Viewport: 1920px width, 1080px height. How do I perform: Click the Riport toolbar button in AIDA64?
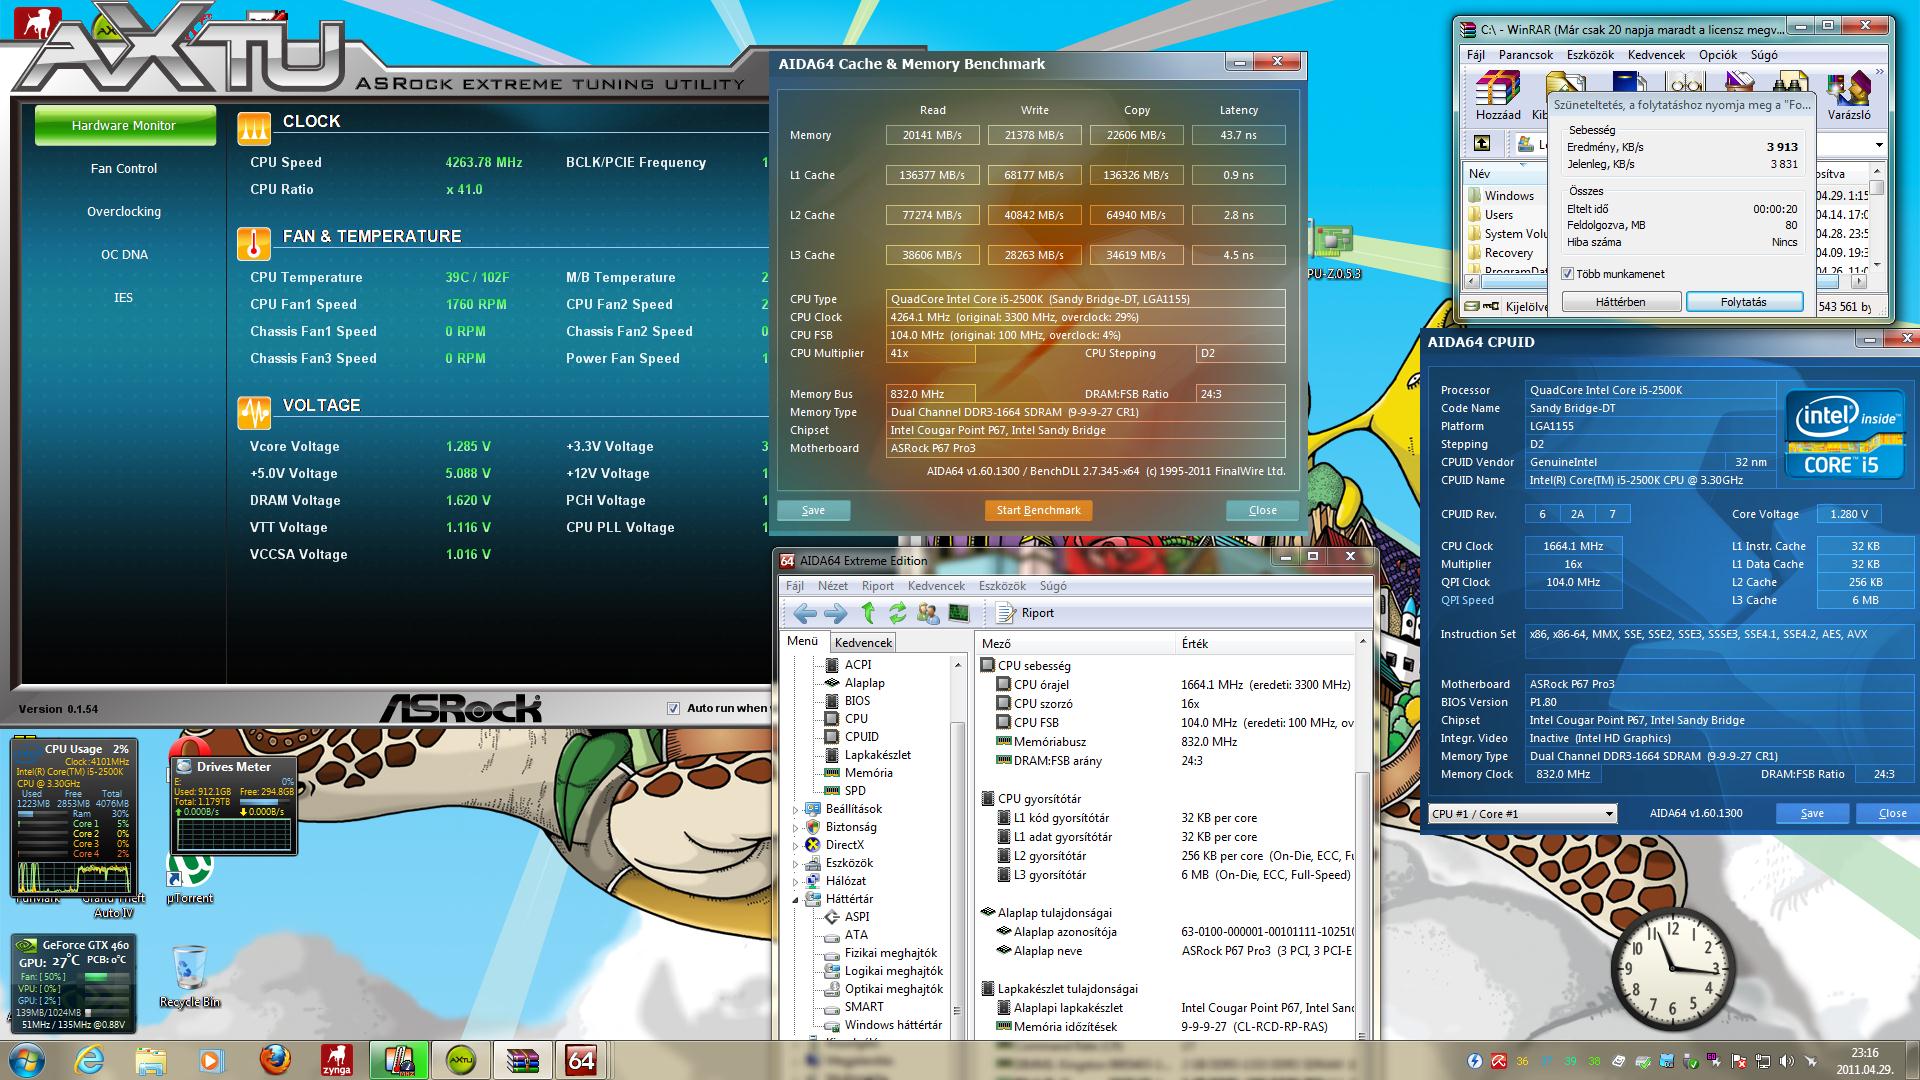click(1025, 613)
